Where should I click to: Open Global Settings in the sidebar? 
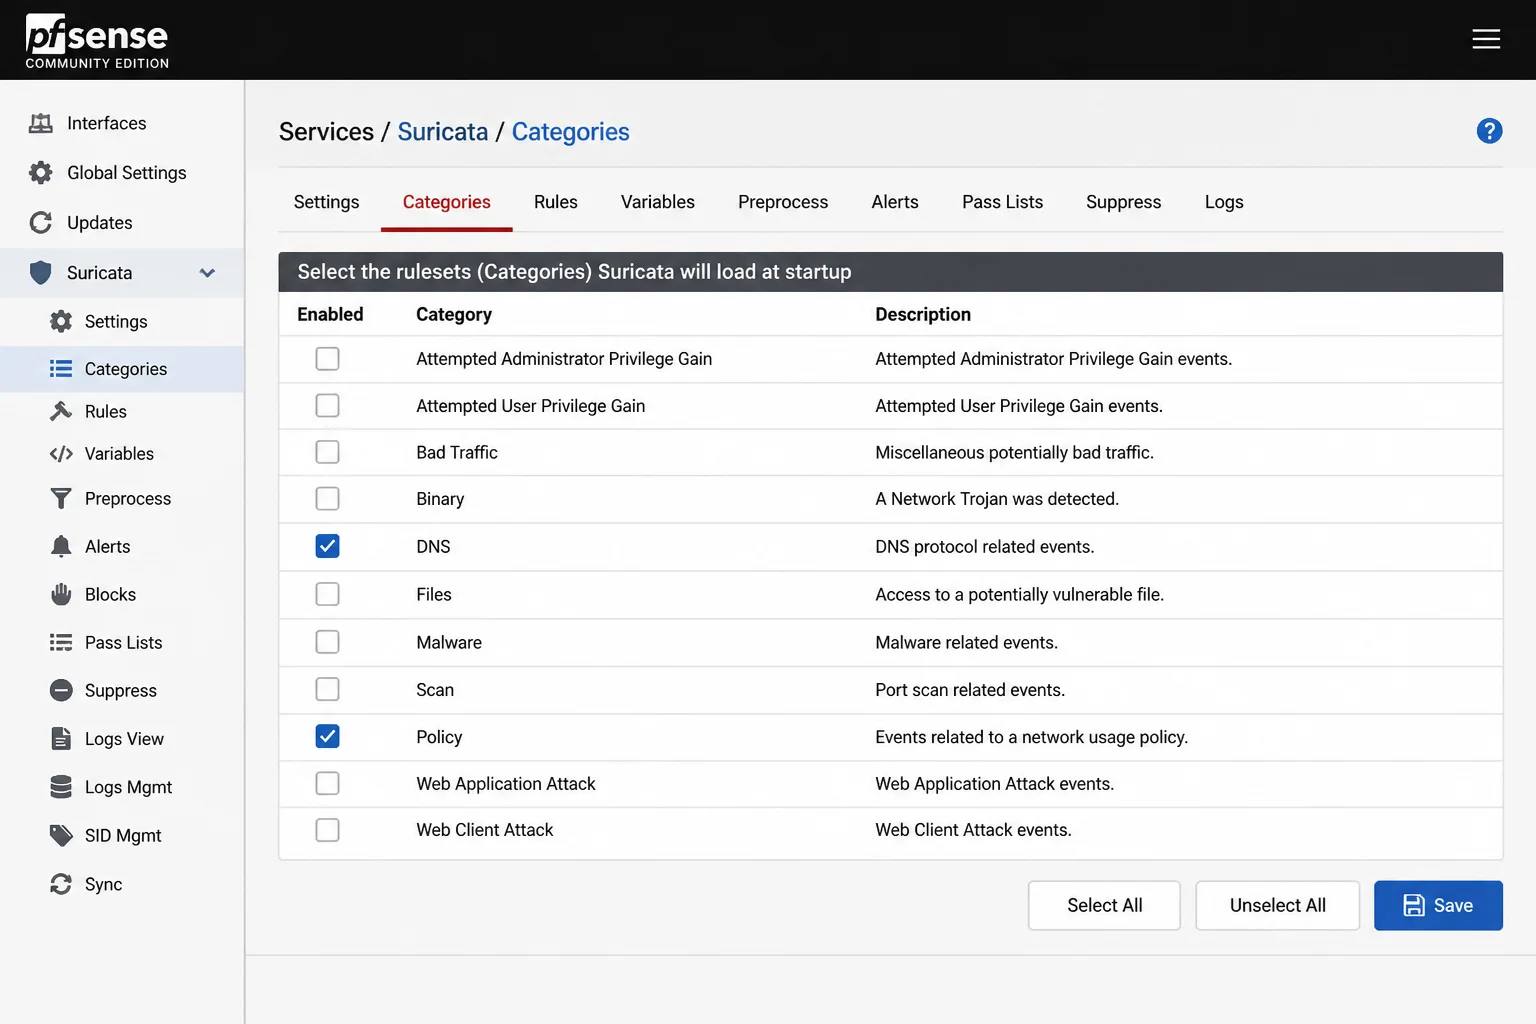point(122,172)
